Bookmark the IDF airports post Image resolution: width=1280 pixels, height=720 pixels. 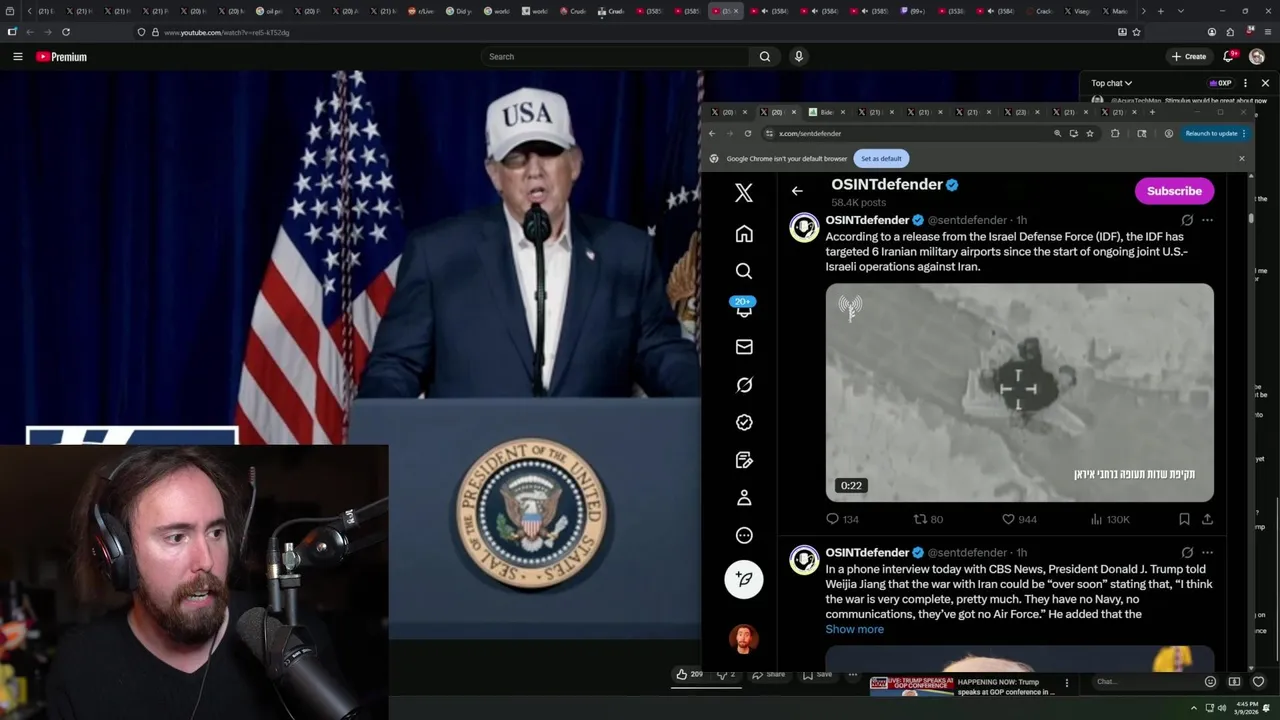(x=1184, y=519)
